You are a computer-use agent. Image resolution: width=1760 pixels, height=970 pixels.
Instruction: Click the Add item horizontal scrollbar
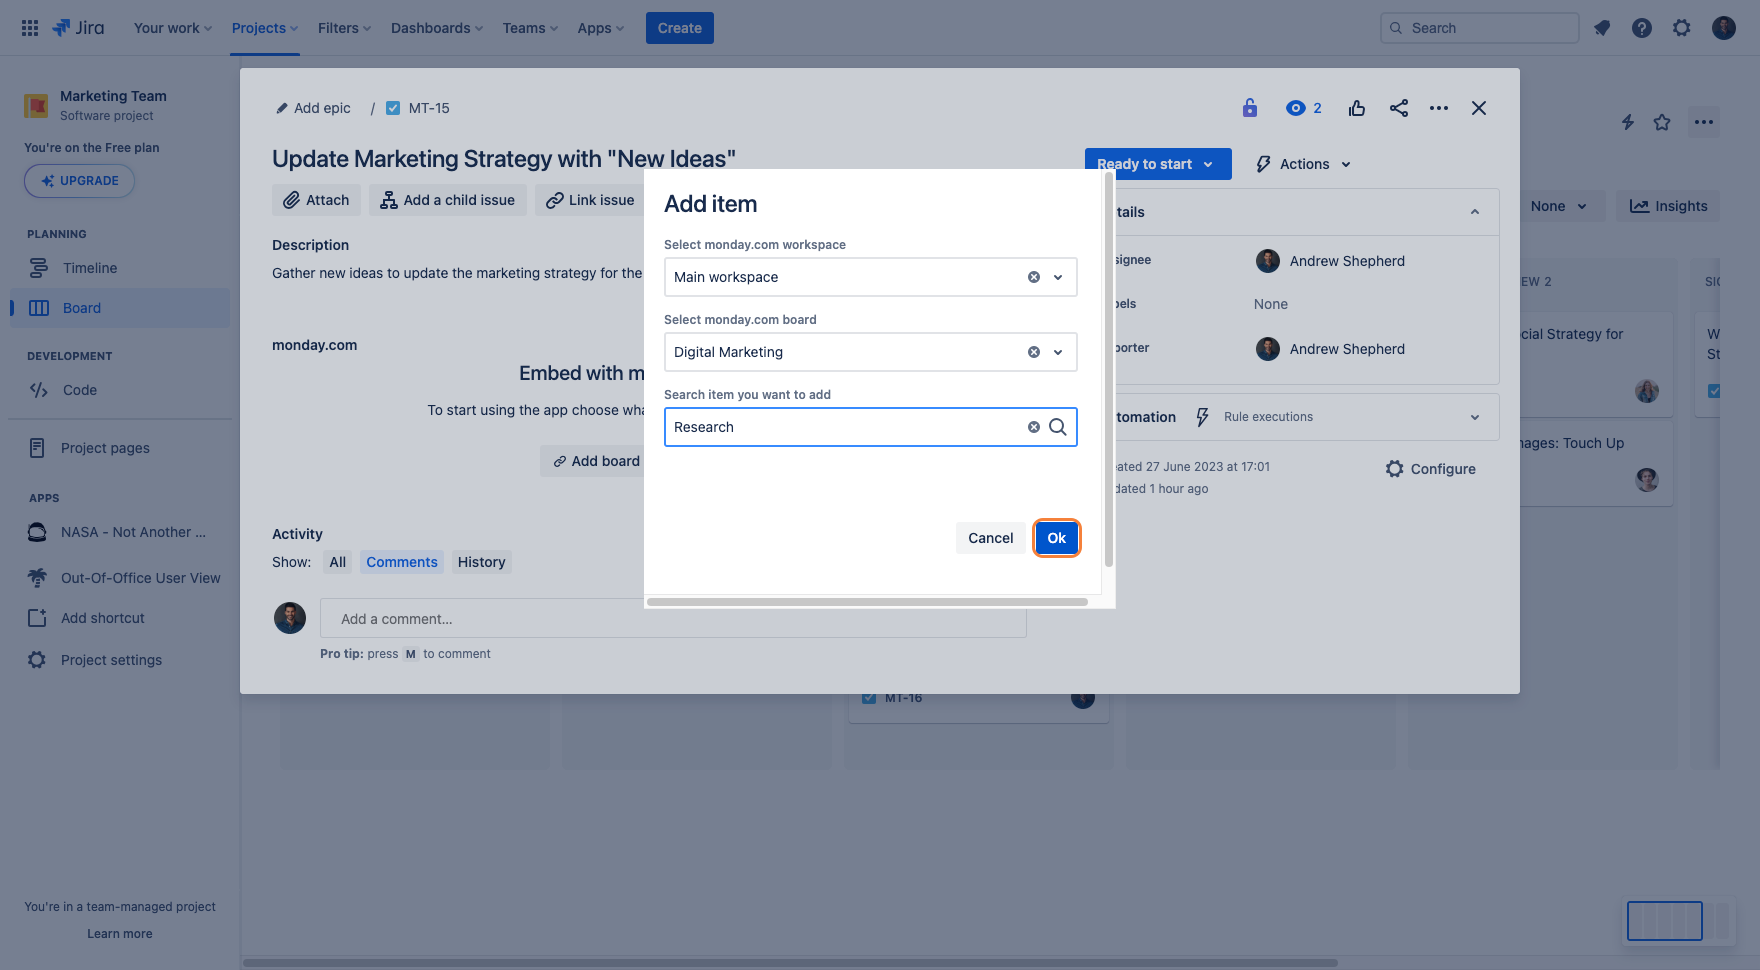[867, 602]
